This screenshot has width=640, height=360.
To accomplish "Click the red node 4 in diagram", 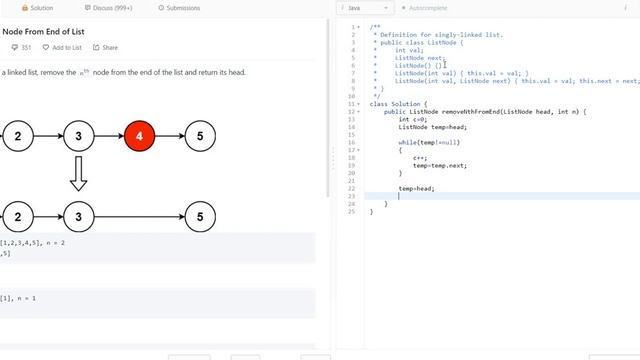I will coord(139,136).
